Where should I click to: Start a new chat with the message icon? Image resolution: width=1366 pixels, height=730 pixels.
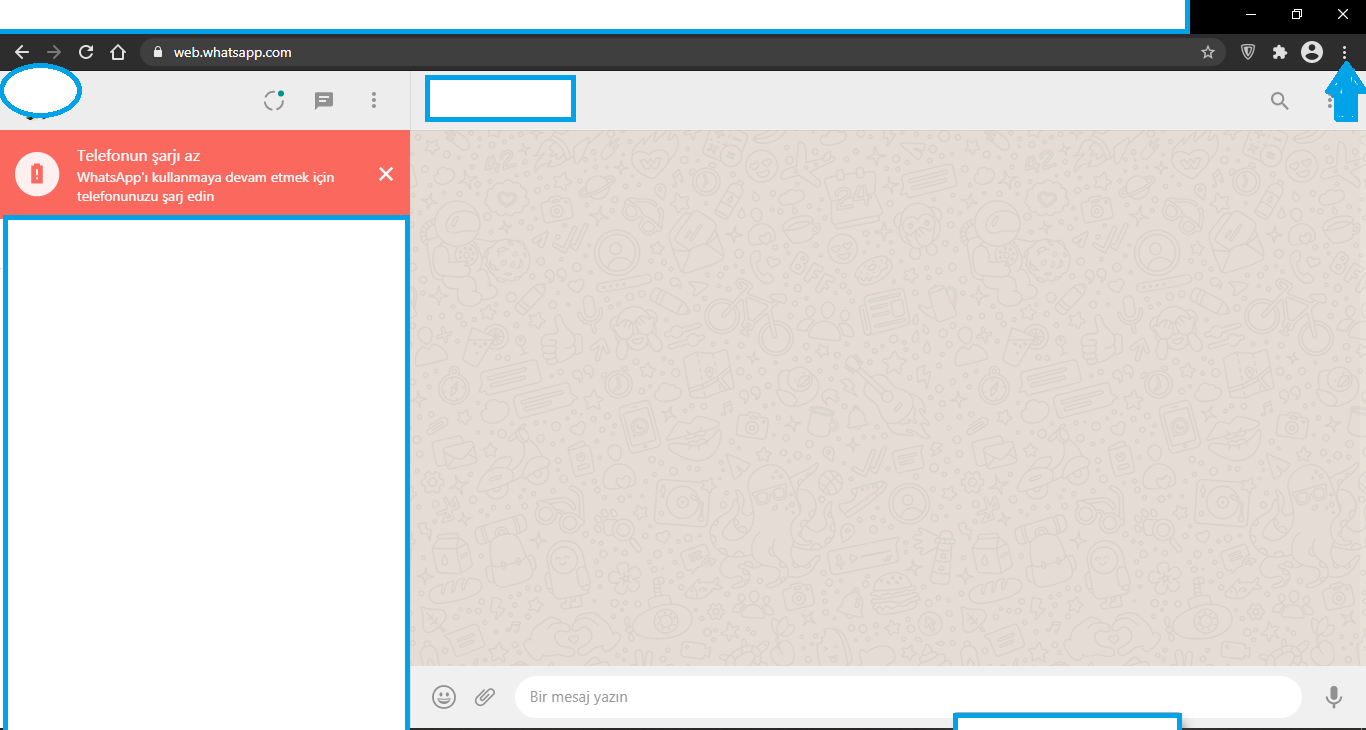pos(324,100)
